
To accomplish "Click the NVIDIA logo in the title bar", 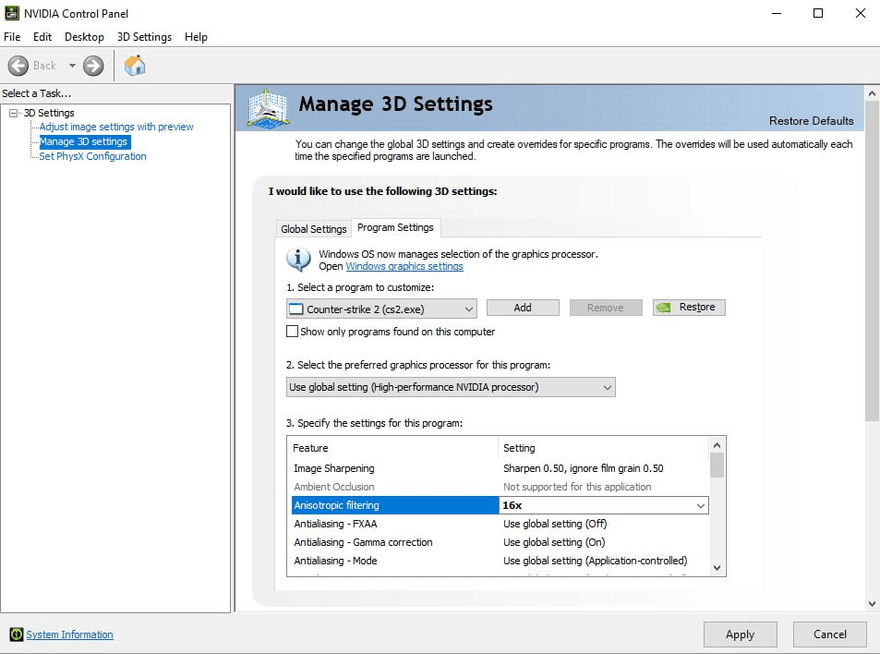I will (x=13, y=13).
